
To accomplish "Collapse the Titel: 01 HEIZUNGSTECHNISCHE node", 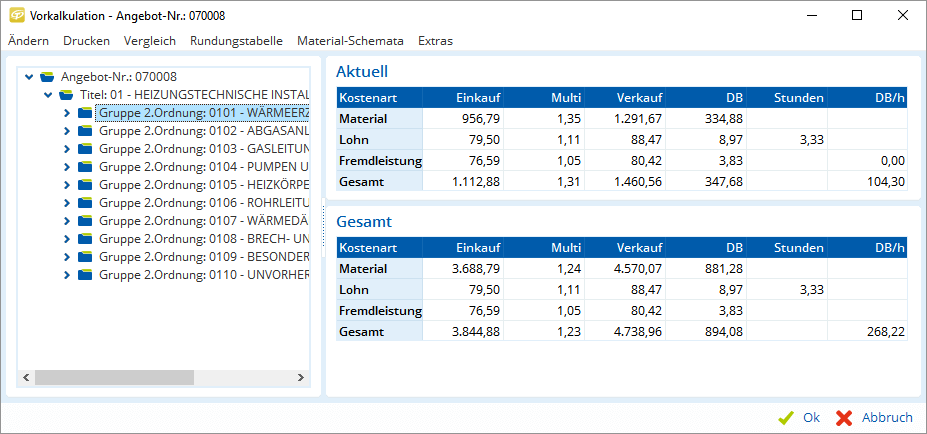I will [47, 95].
